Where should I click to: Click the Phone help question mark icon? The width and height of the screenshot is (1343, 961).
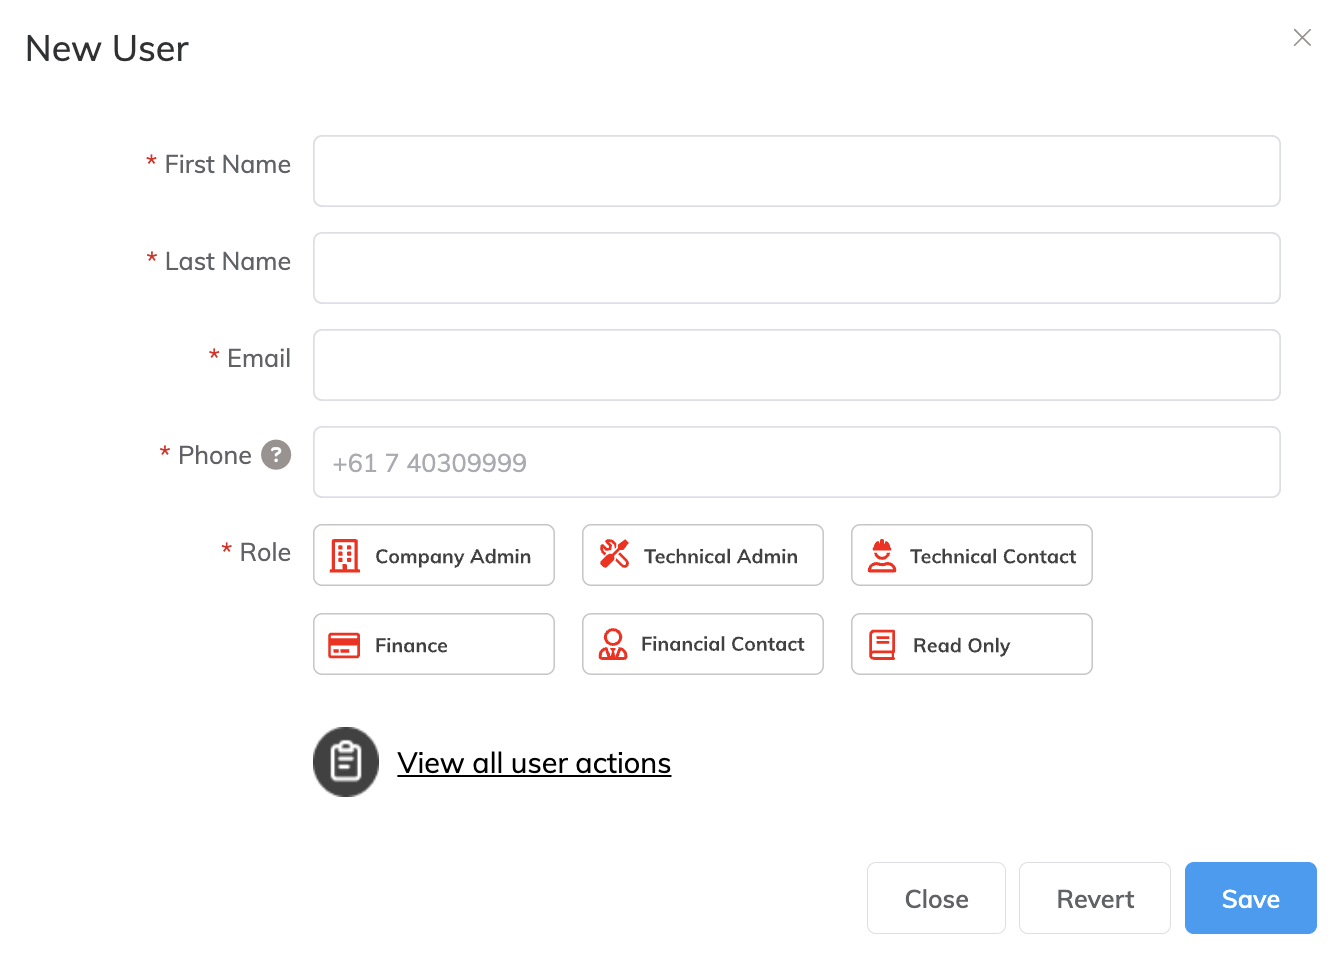pos(276,455)
